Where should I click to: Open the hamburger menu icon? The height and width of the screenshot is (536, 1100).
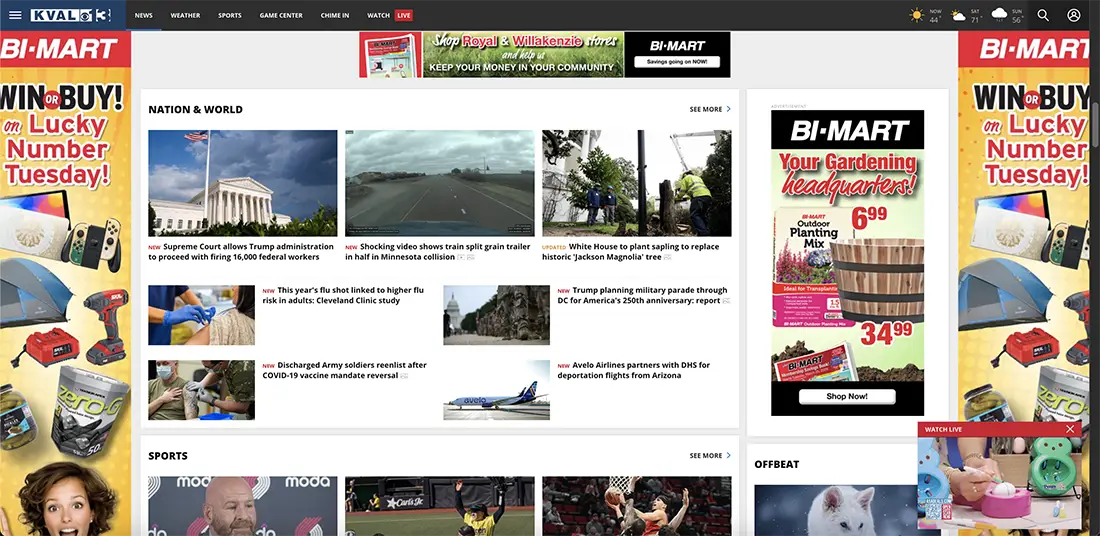[15, 15]
